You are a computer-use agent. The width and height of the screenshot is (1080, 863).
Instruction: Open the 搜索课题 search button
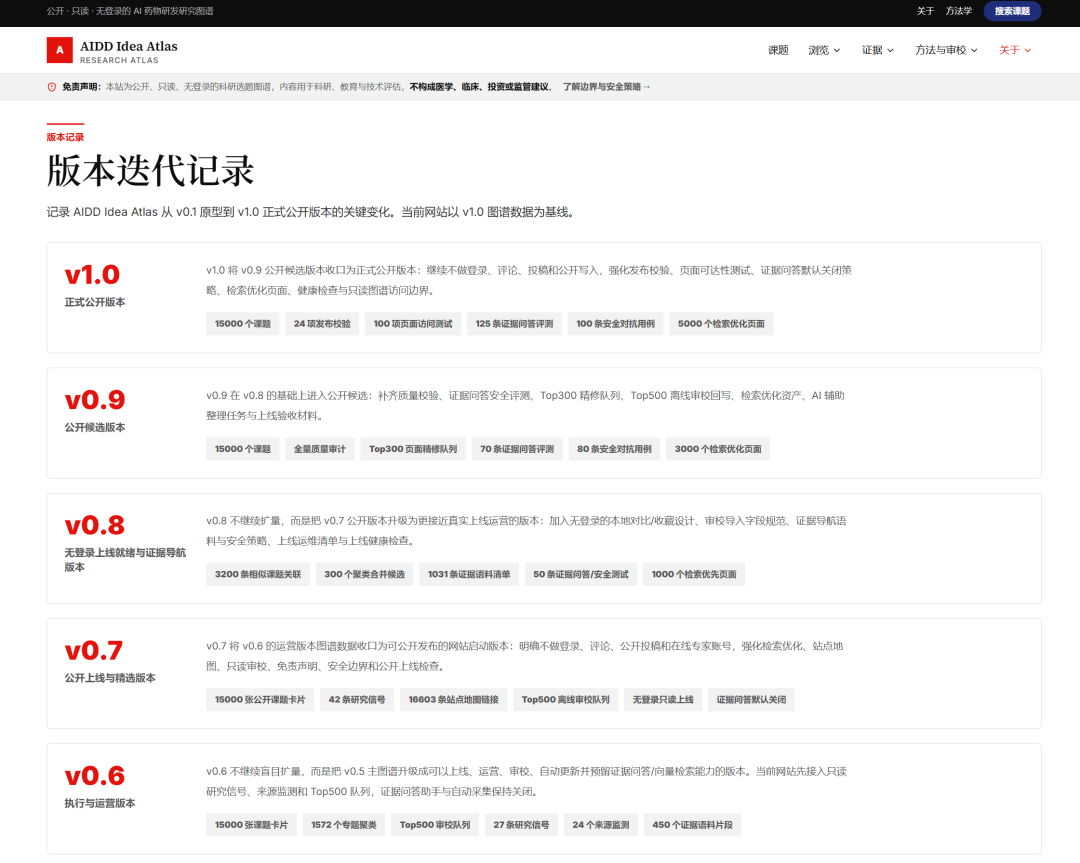tap(1012, 11)
